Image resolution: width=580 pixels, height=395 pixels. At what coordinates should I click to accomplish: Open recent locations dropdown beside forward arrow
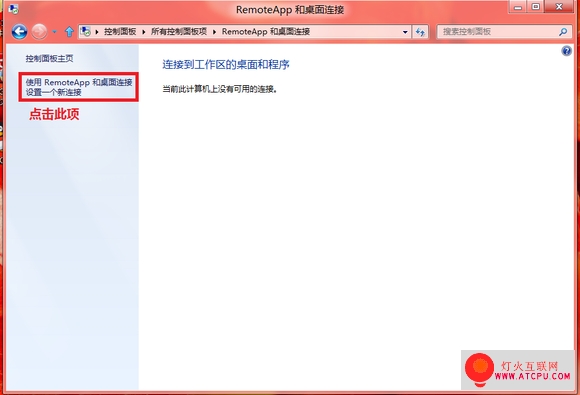point(54,32)
